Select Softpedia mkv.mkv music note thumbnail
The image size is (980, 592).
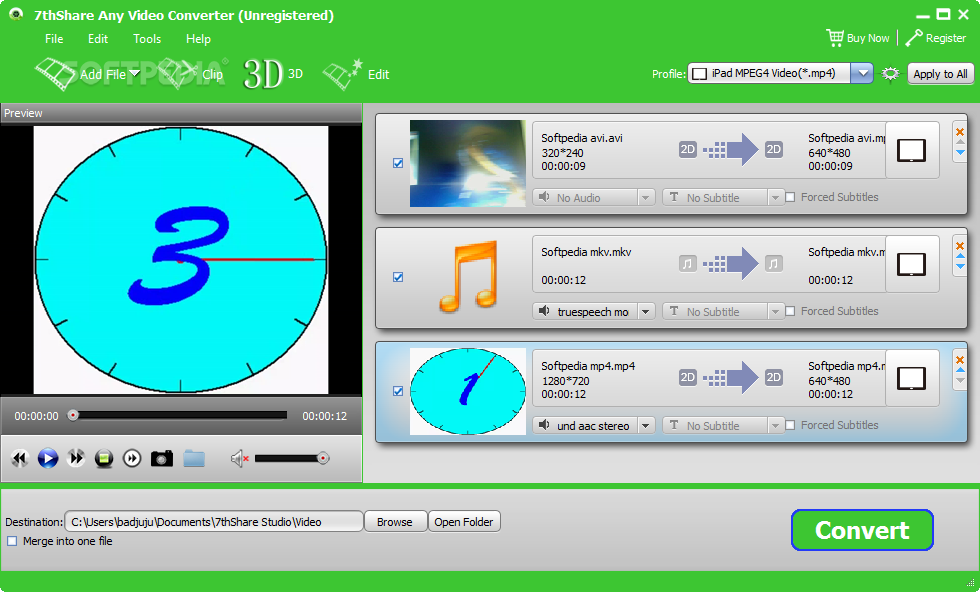pyautogui.click(x=468, y=277)
